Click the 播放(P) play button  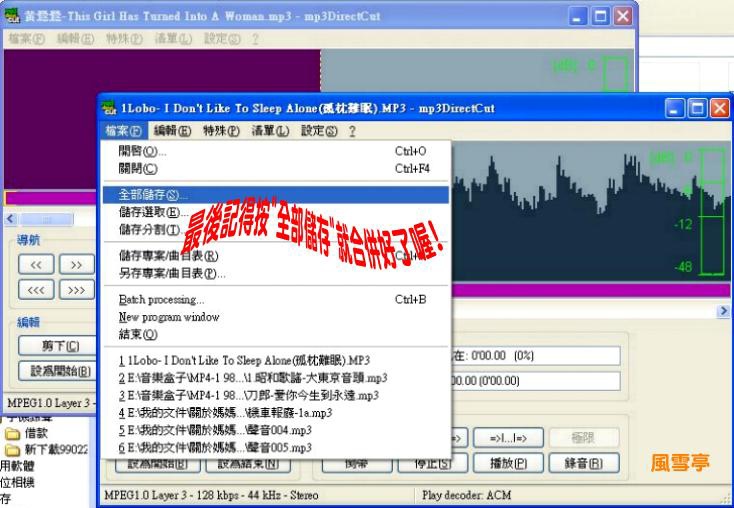coord(508,464)
